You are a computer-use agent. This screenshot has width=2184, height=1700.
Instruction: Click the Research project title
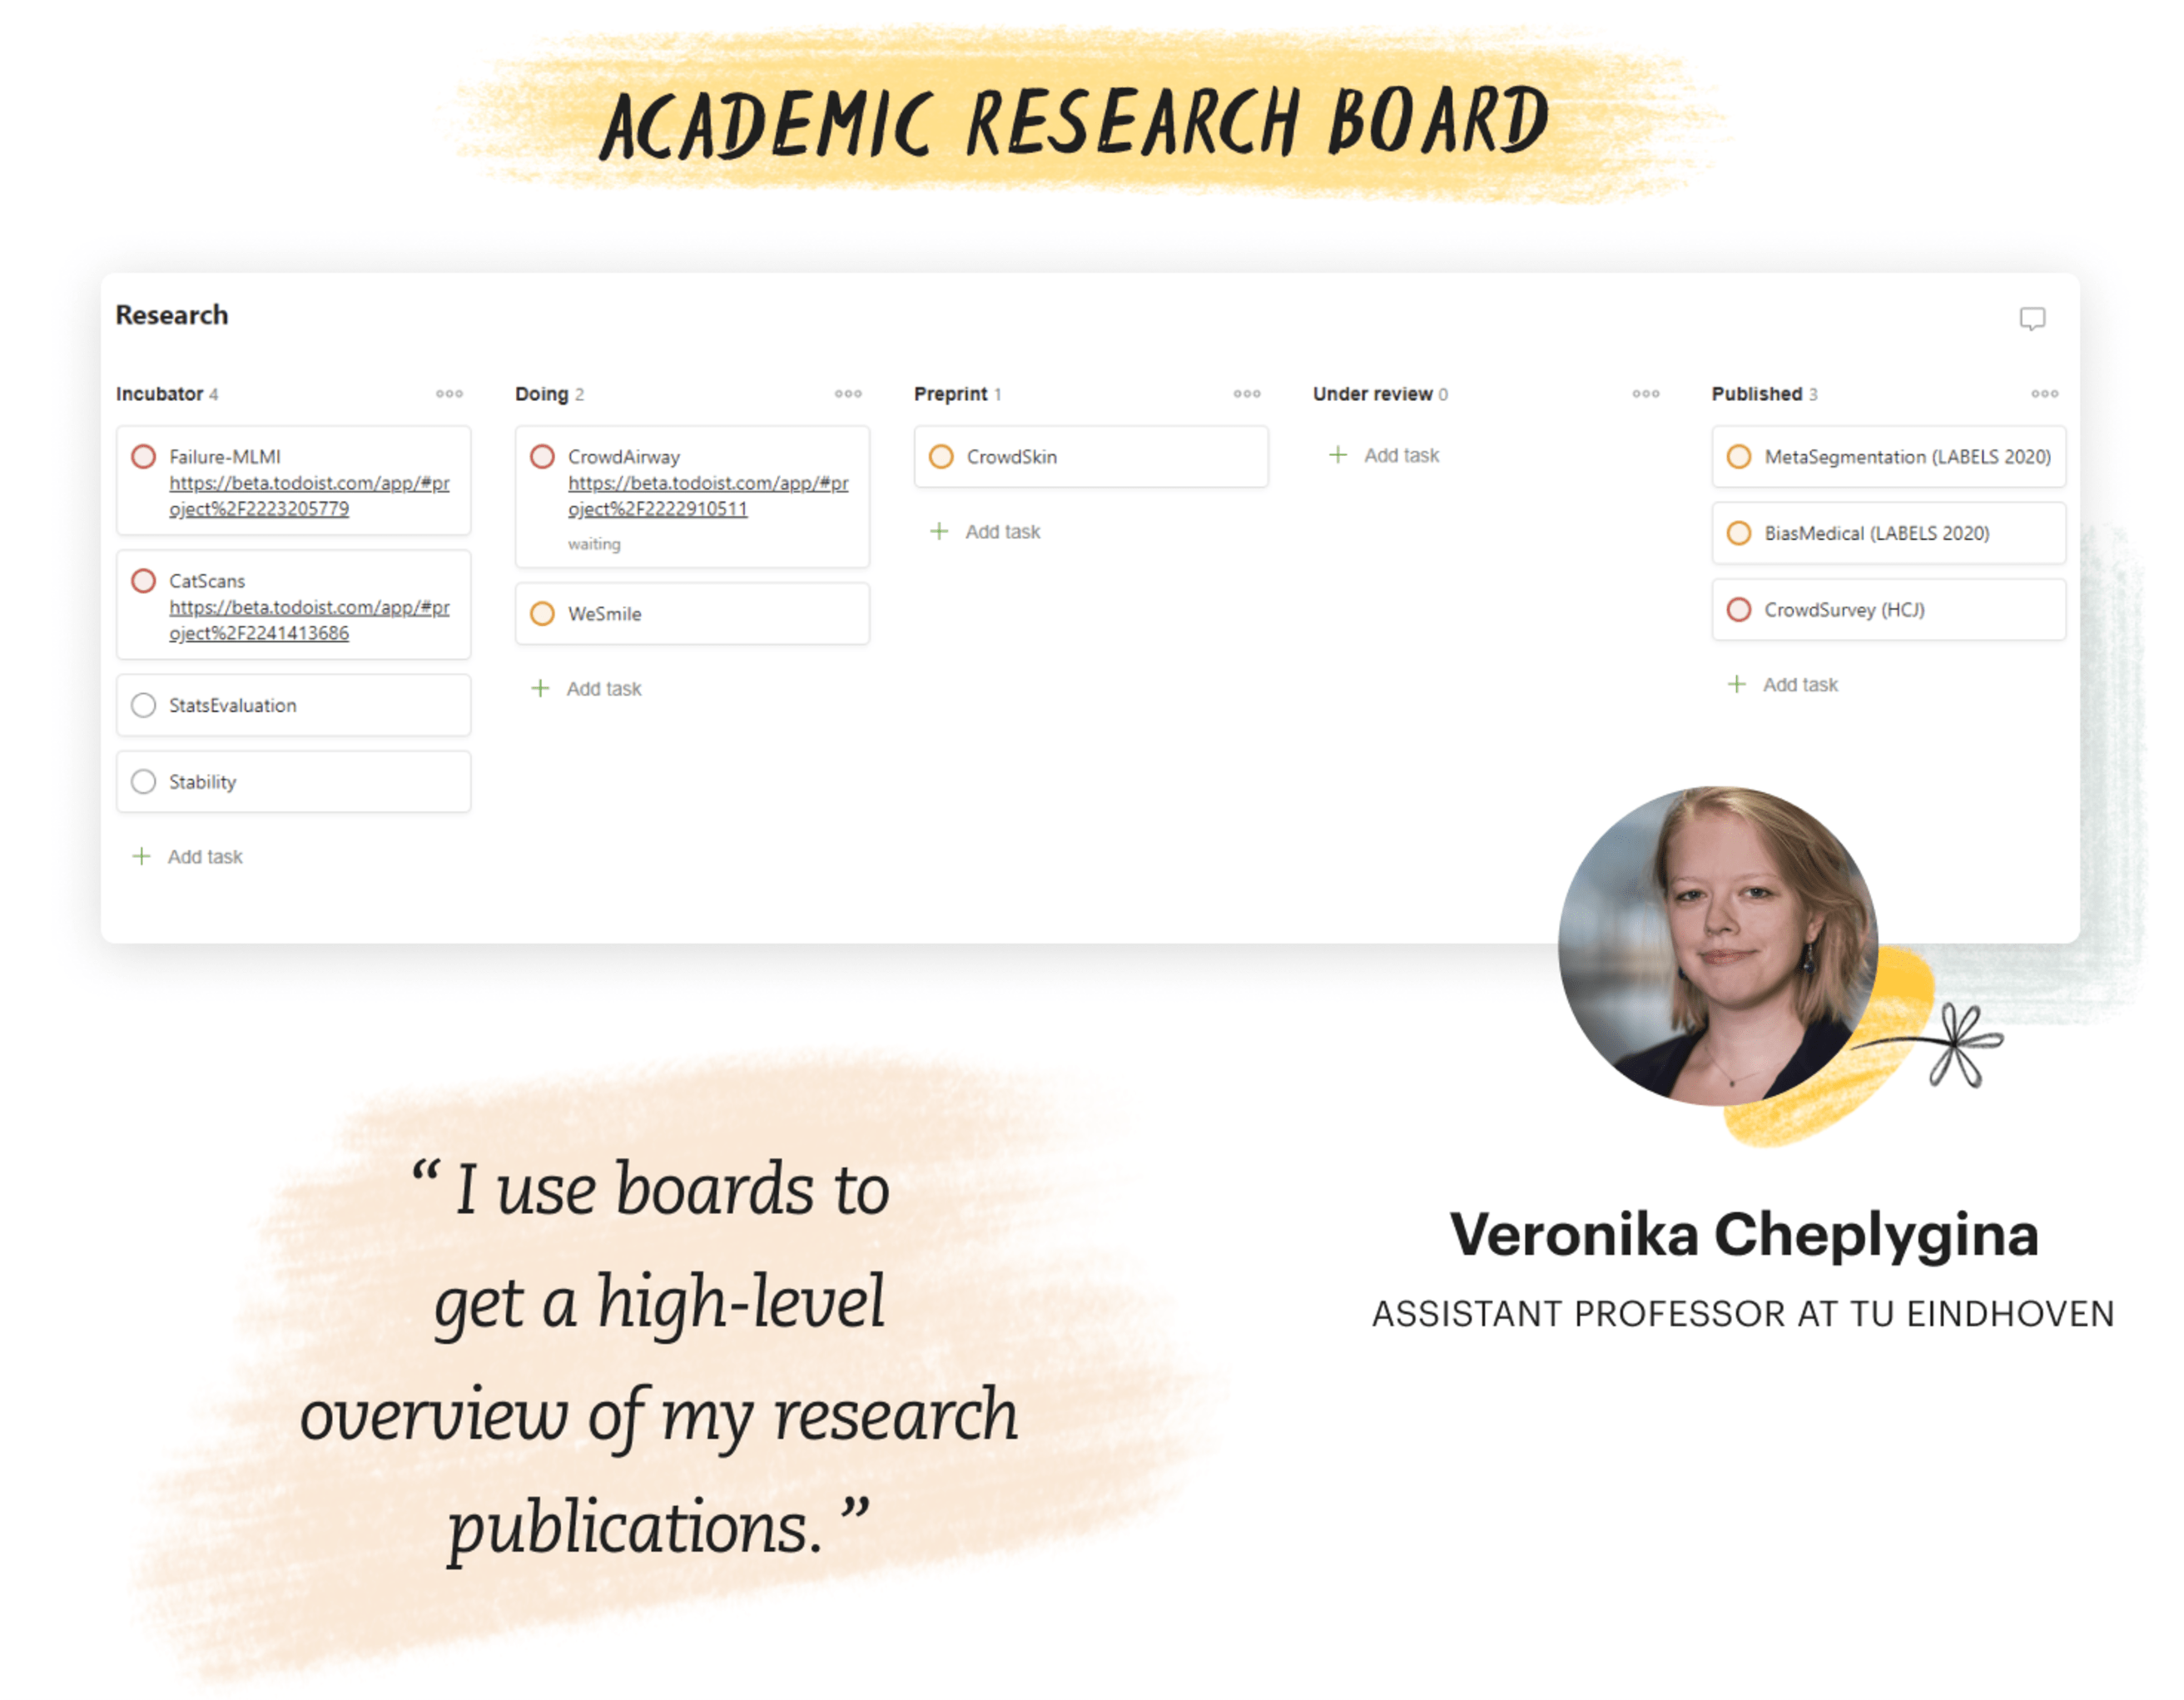pyautogui.click(x=172, y=315)
